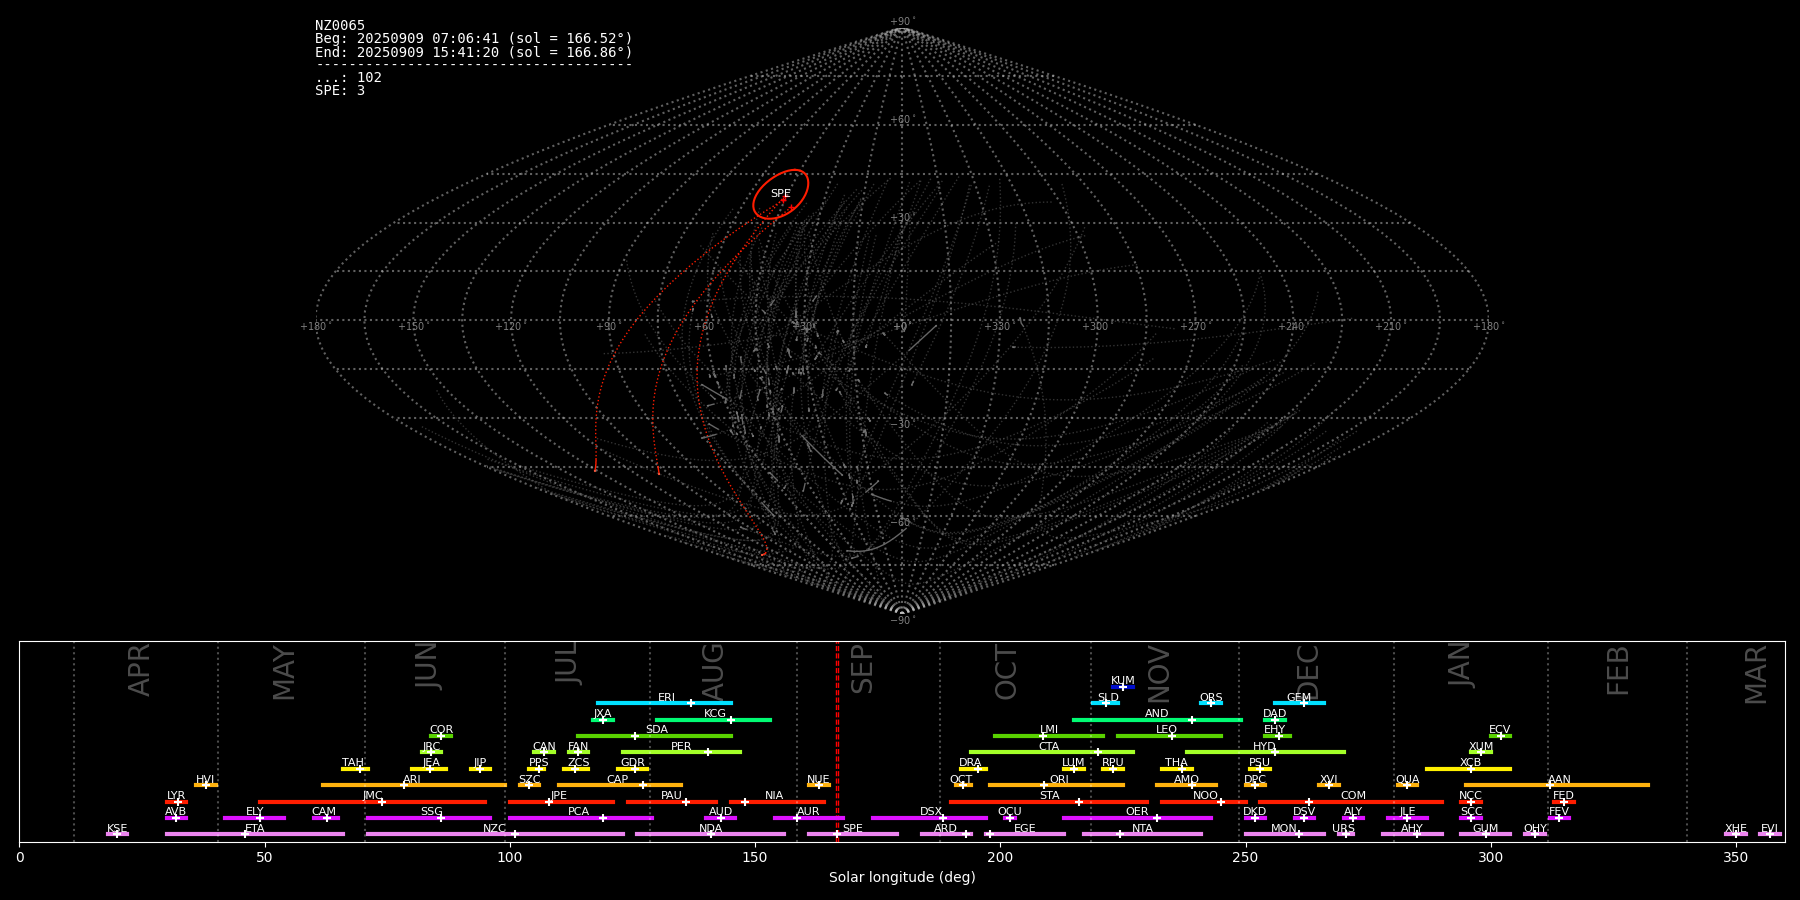
Task: Click the pink SPE shower bar in the timeline
Action: pos(853,834)
